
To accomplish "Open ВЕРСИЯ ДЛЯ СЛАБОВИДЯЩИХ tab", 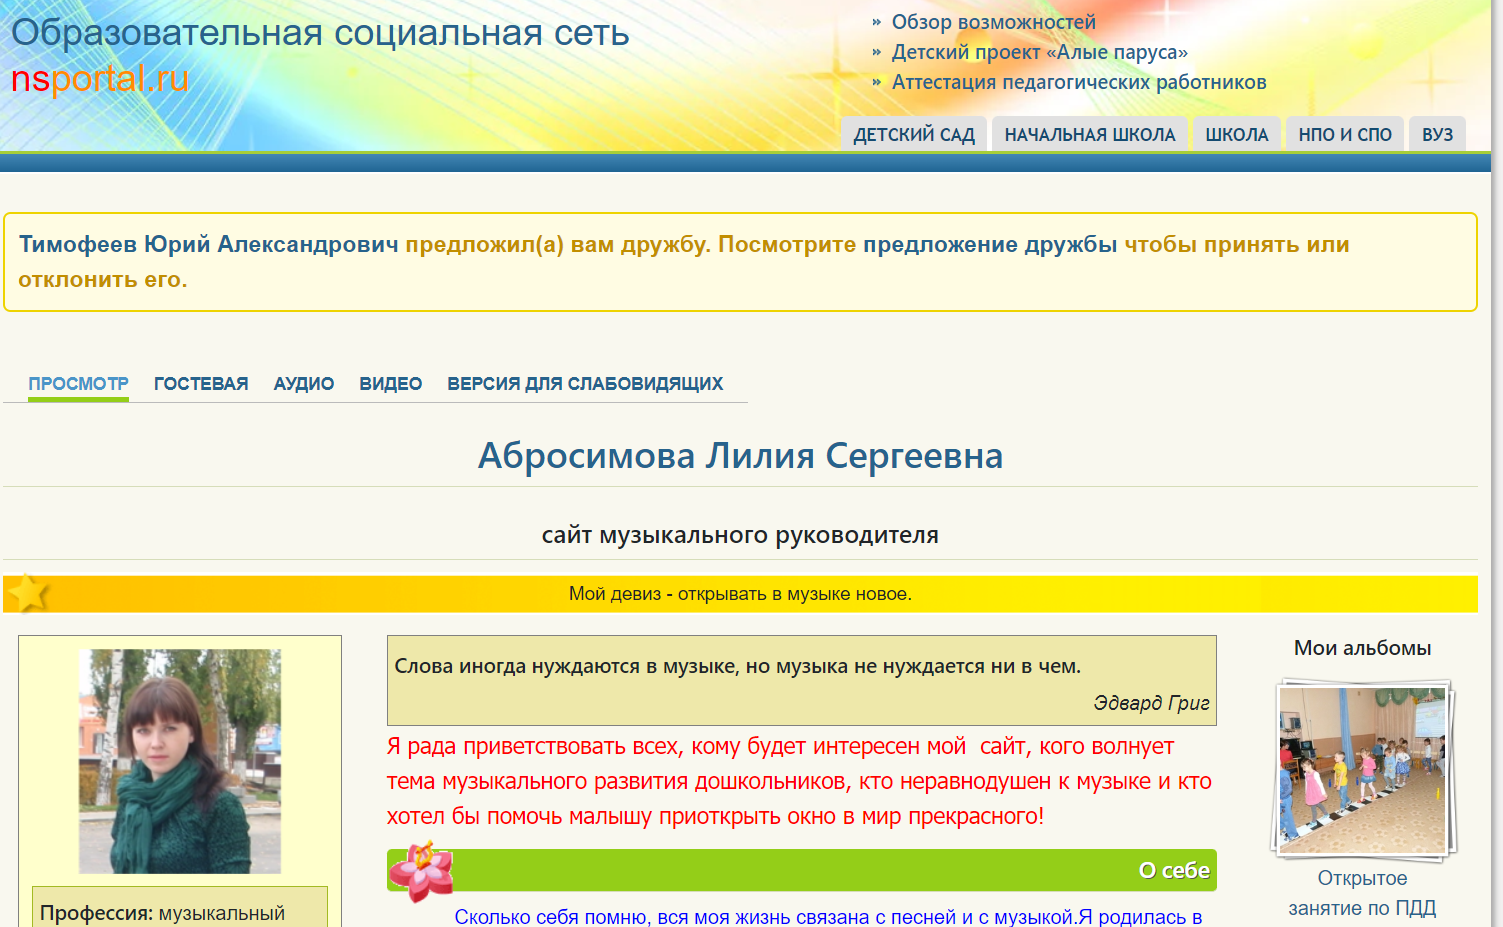I will click(585, 384).
